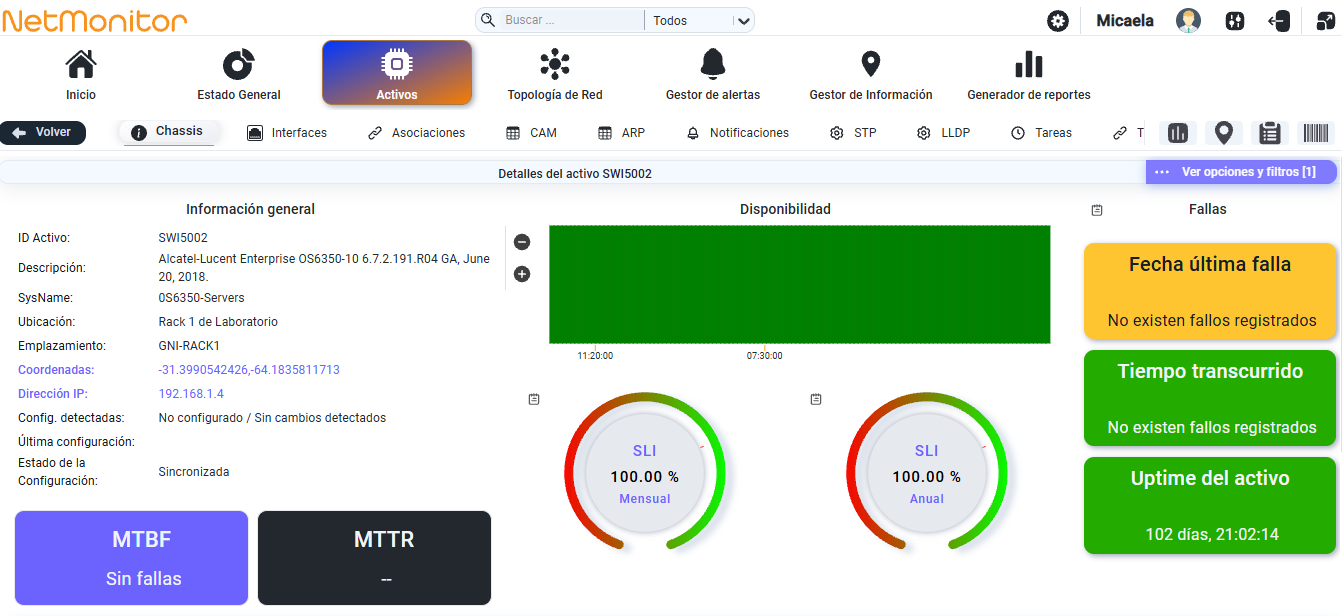
Task: Click the clipboard icon beside Fallas
Action: coord(1097,210)
